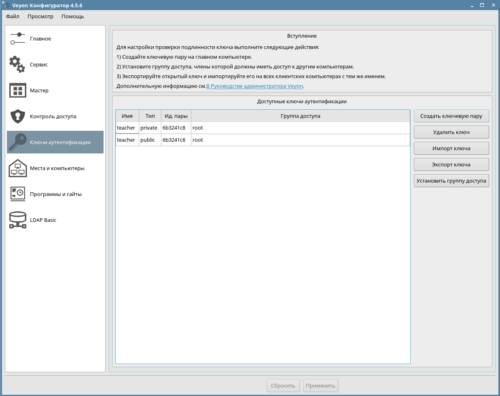
Task: Sort by Группа доступа column header
Action: 300,116
